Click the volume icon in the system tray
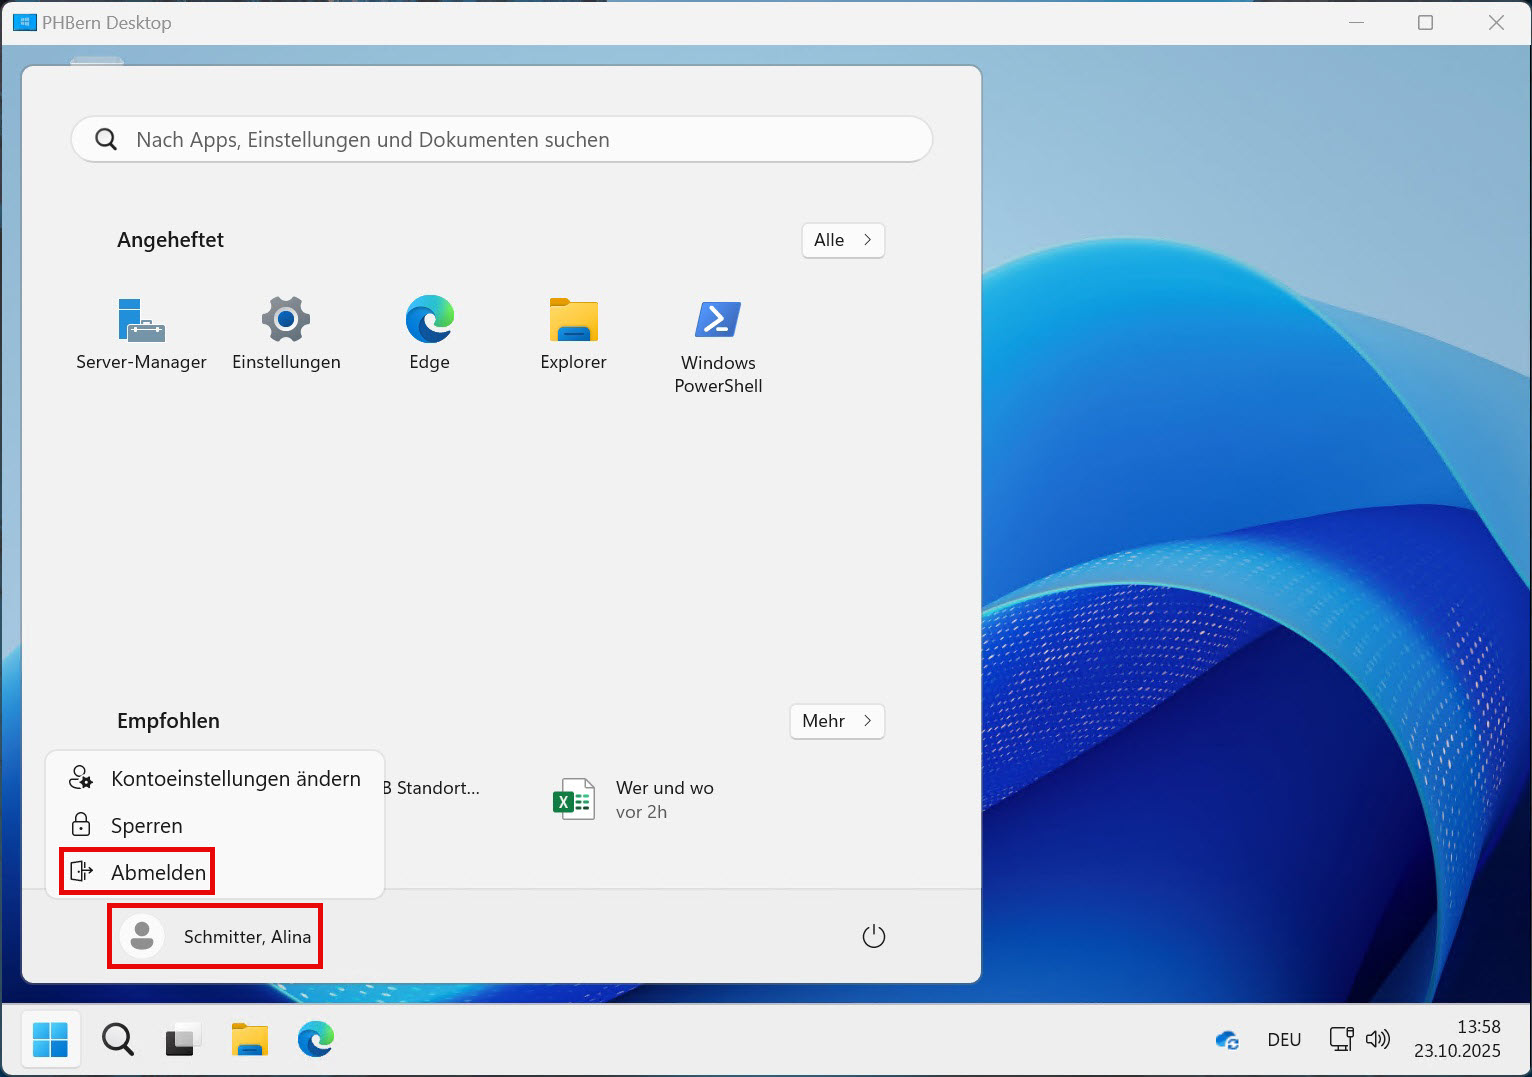1532x1077 pixels. click(1379, 1039)
